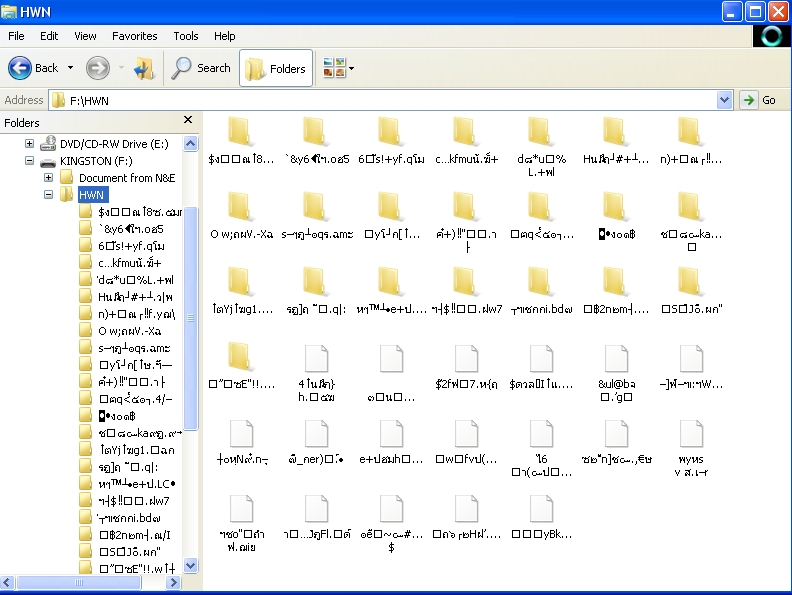Open the File menu
Viewport: 792px width, 595px height.
coord(16,36)
